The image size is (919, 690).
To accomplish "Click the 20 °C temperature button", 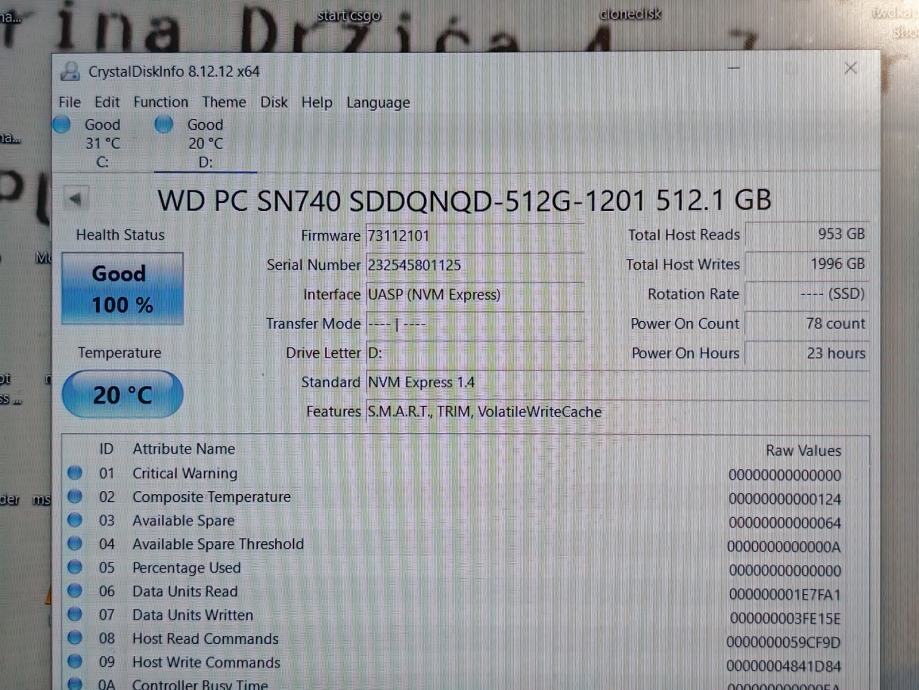I will (122, 395).
